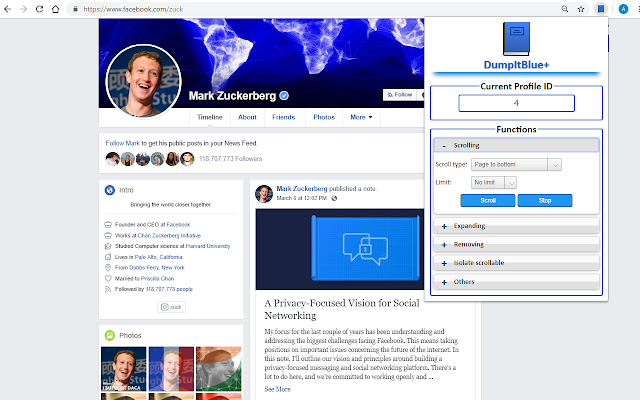
Task: Open the Limit dropdown
Action: [496, 182]
